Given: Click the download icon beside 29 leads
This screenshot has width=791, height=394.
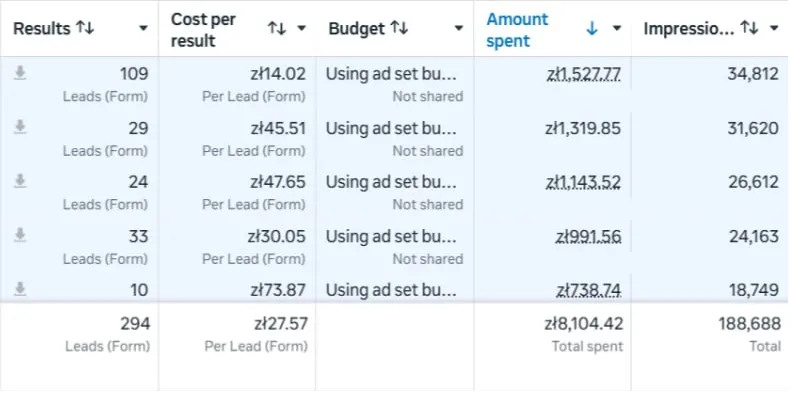Looking at the screenshot, I should (x=20, y=128).
